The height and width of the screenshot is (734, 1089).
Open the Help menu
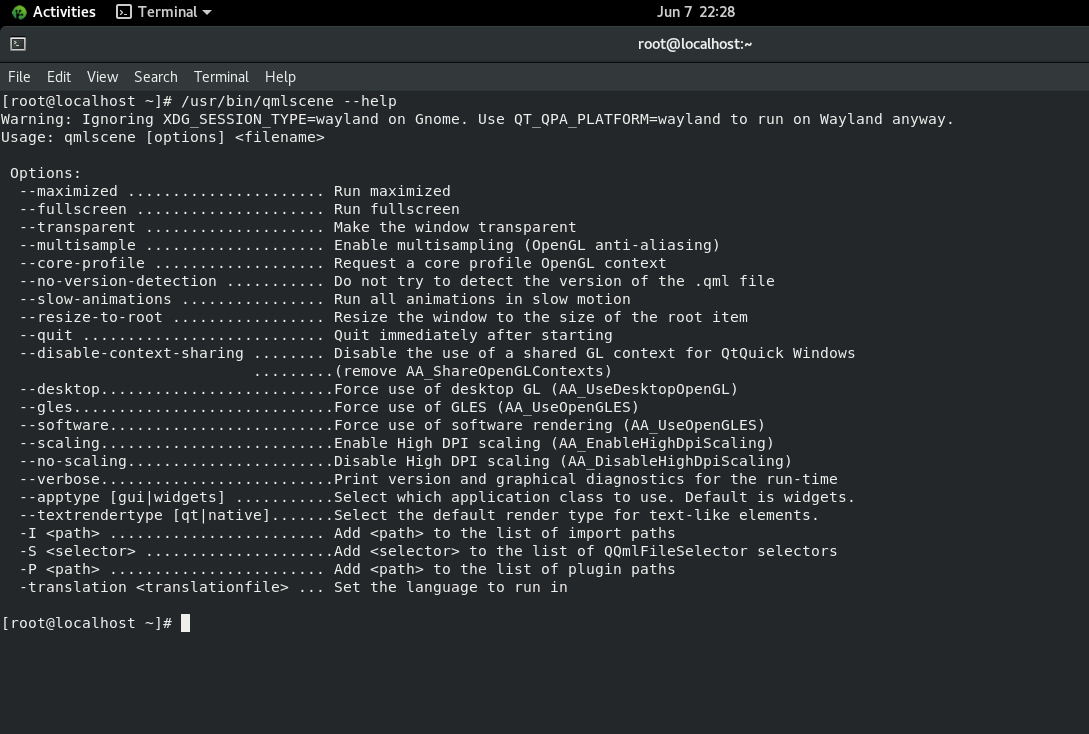click(x=280, y=77)
